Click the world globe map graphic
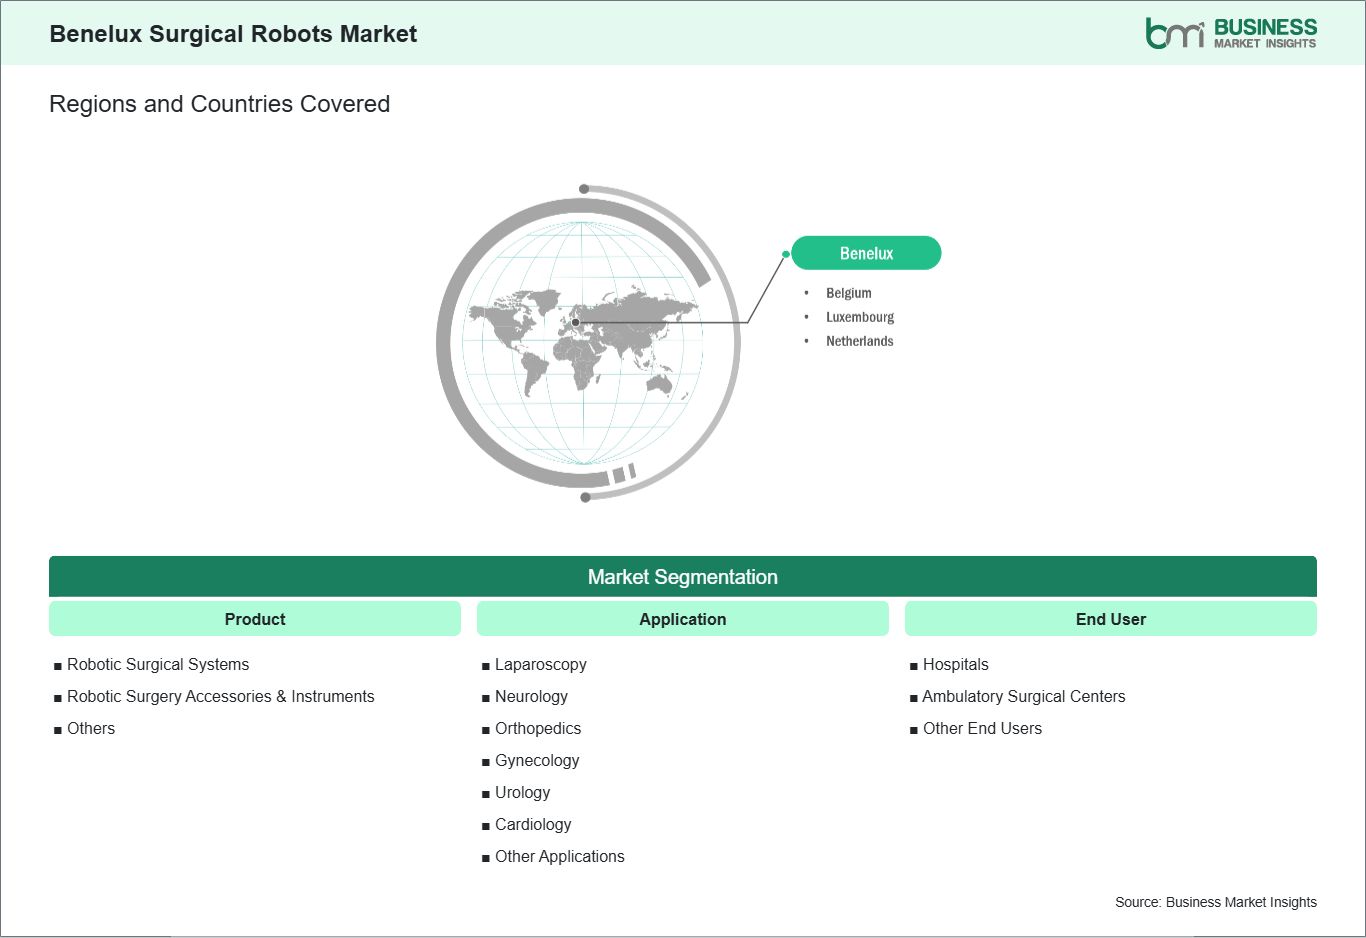The width and height of the screenshot is (1366, 938). 588,343
